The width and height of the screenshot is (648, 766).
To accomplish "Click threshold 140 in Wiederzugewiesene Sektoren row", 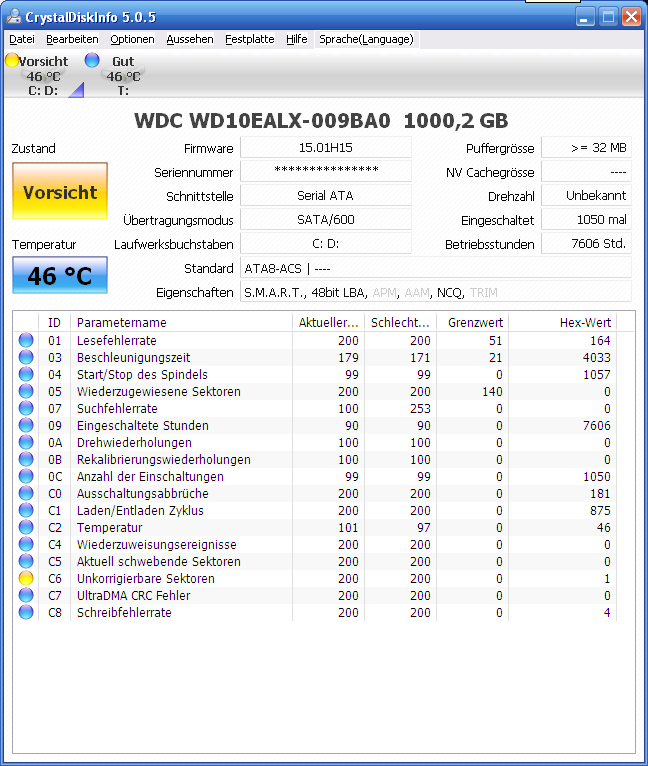I will [492, 392].
